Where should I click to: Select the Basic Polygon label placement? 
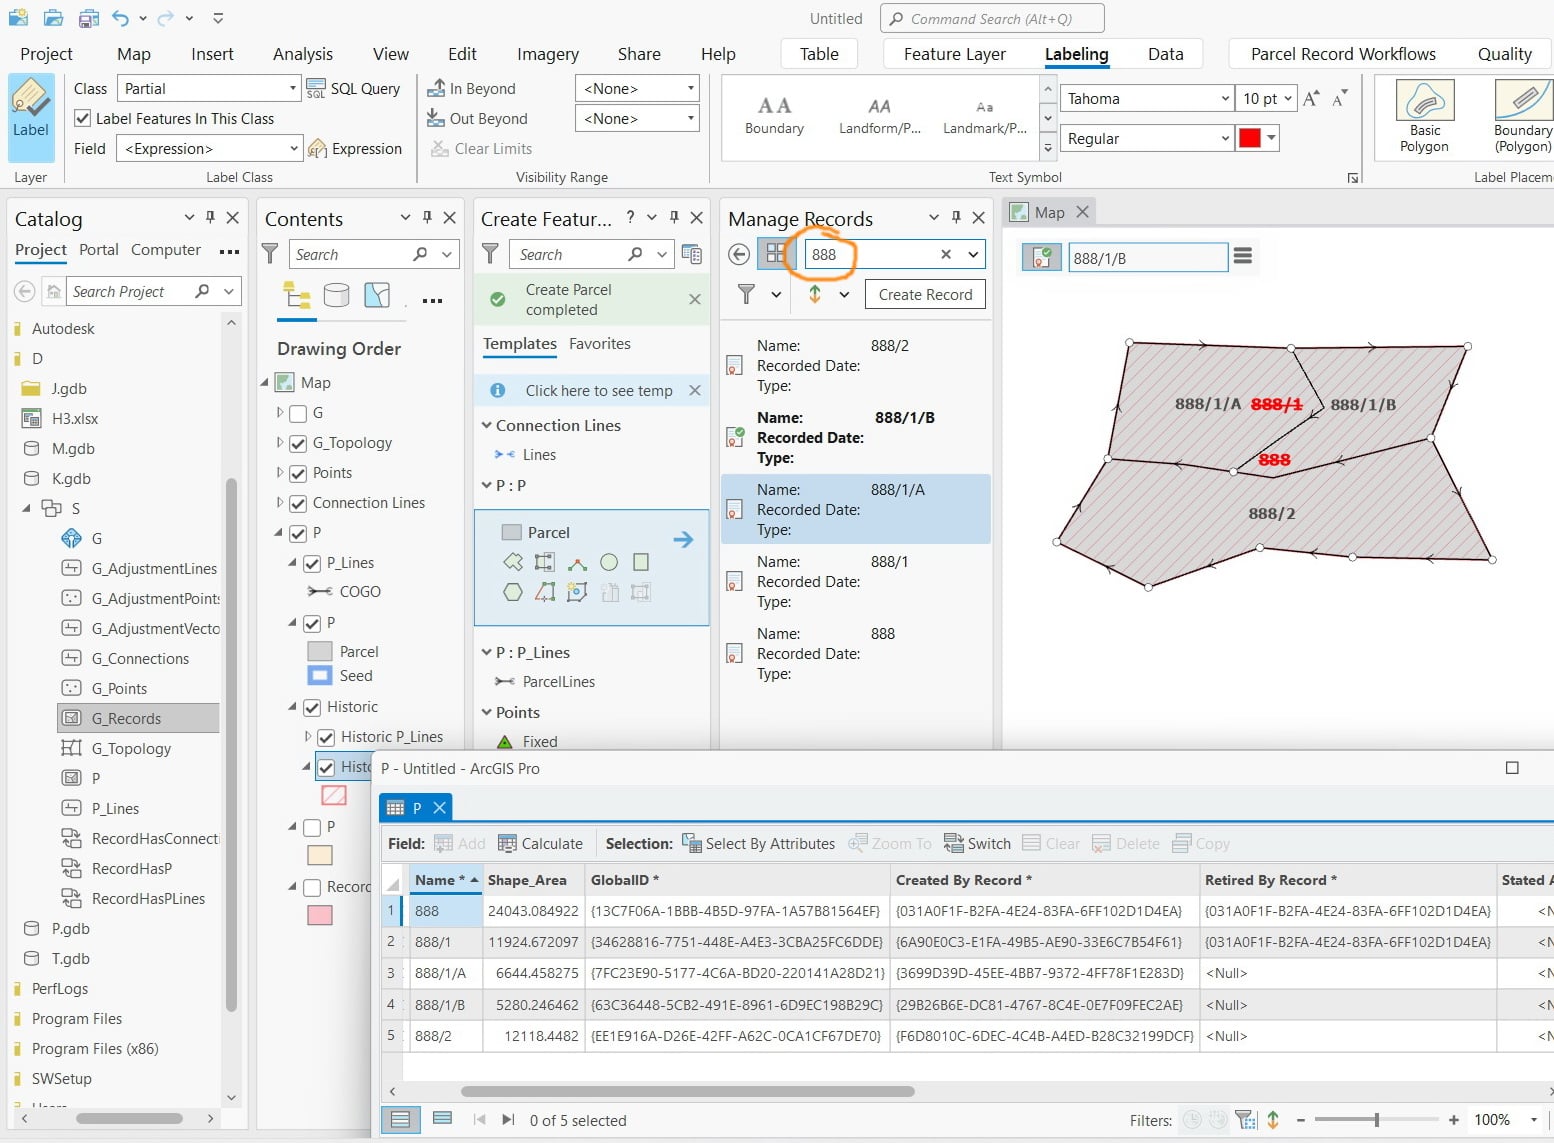click(x=1424, y=117)
